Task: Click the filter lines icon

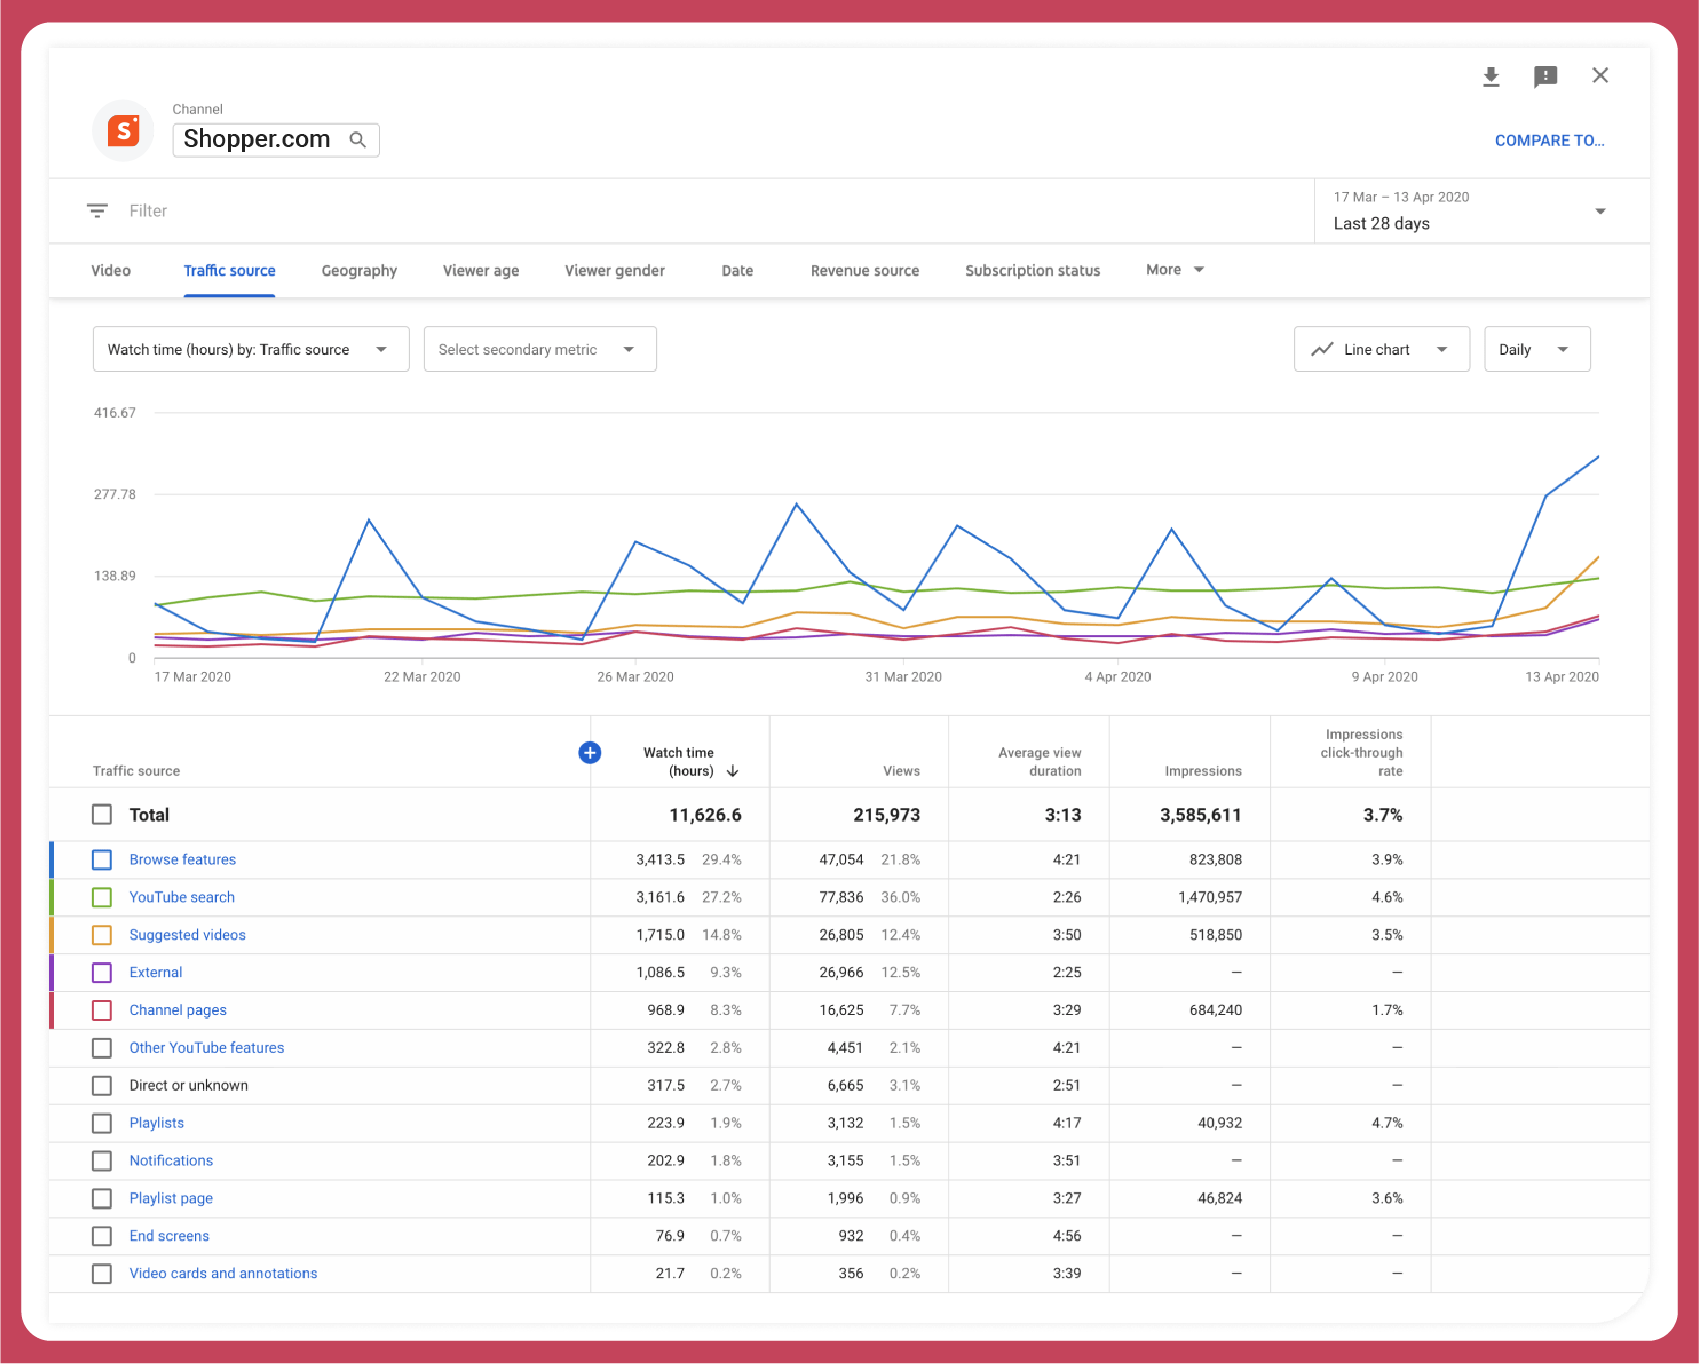Action: coord(97,210)
